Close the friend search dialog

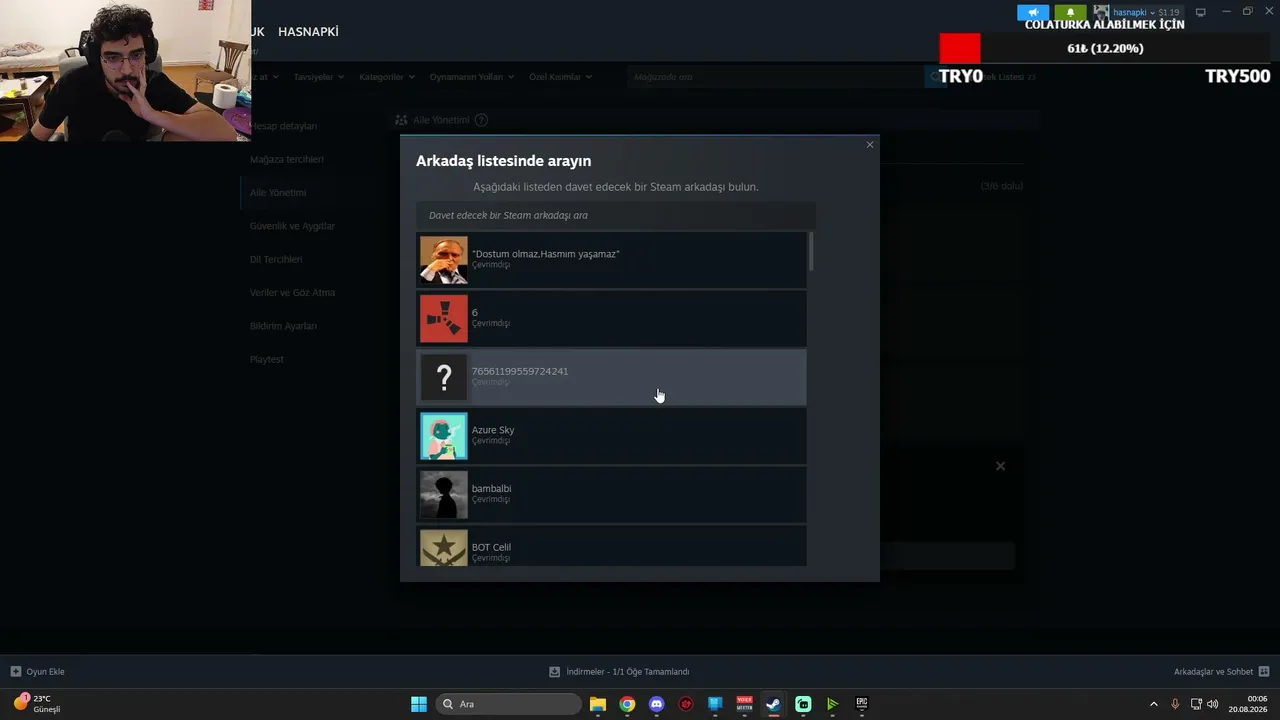point(870,145)
